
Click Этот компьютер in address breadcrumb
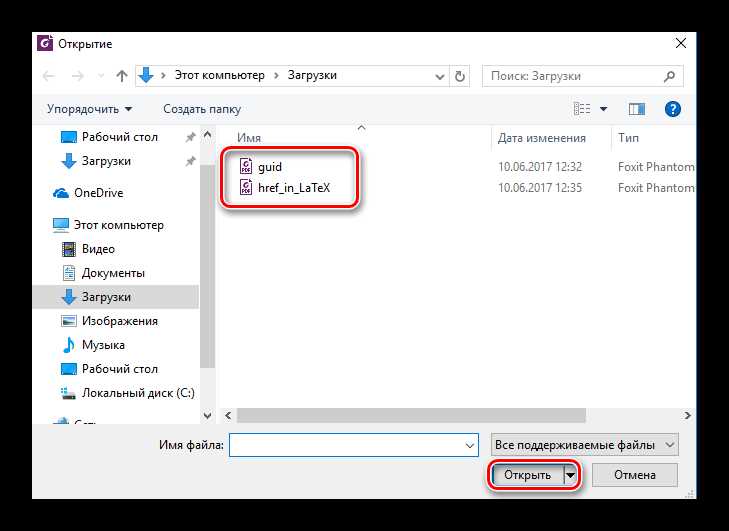click(x=219, y=75)
